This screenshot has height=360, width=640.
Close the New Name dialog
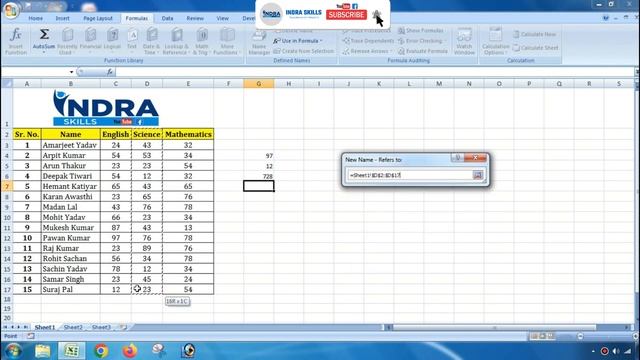click(x=476, y=158)
